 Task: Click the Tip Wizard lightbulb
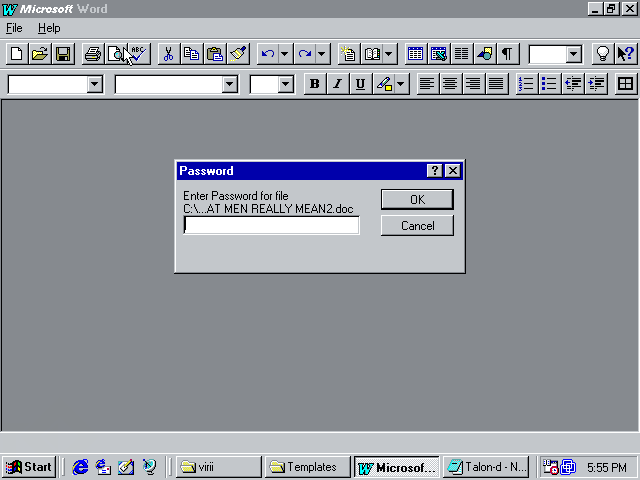pyautogui.click(x=603, y=53)
